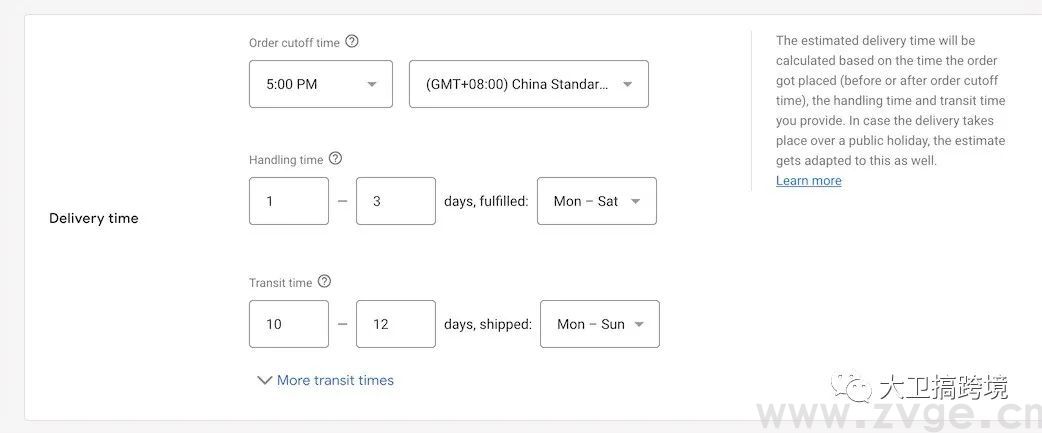Click the "days, shipped:" text

click(x=488, y=324)
